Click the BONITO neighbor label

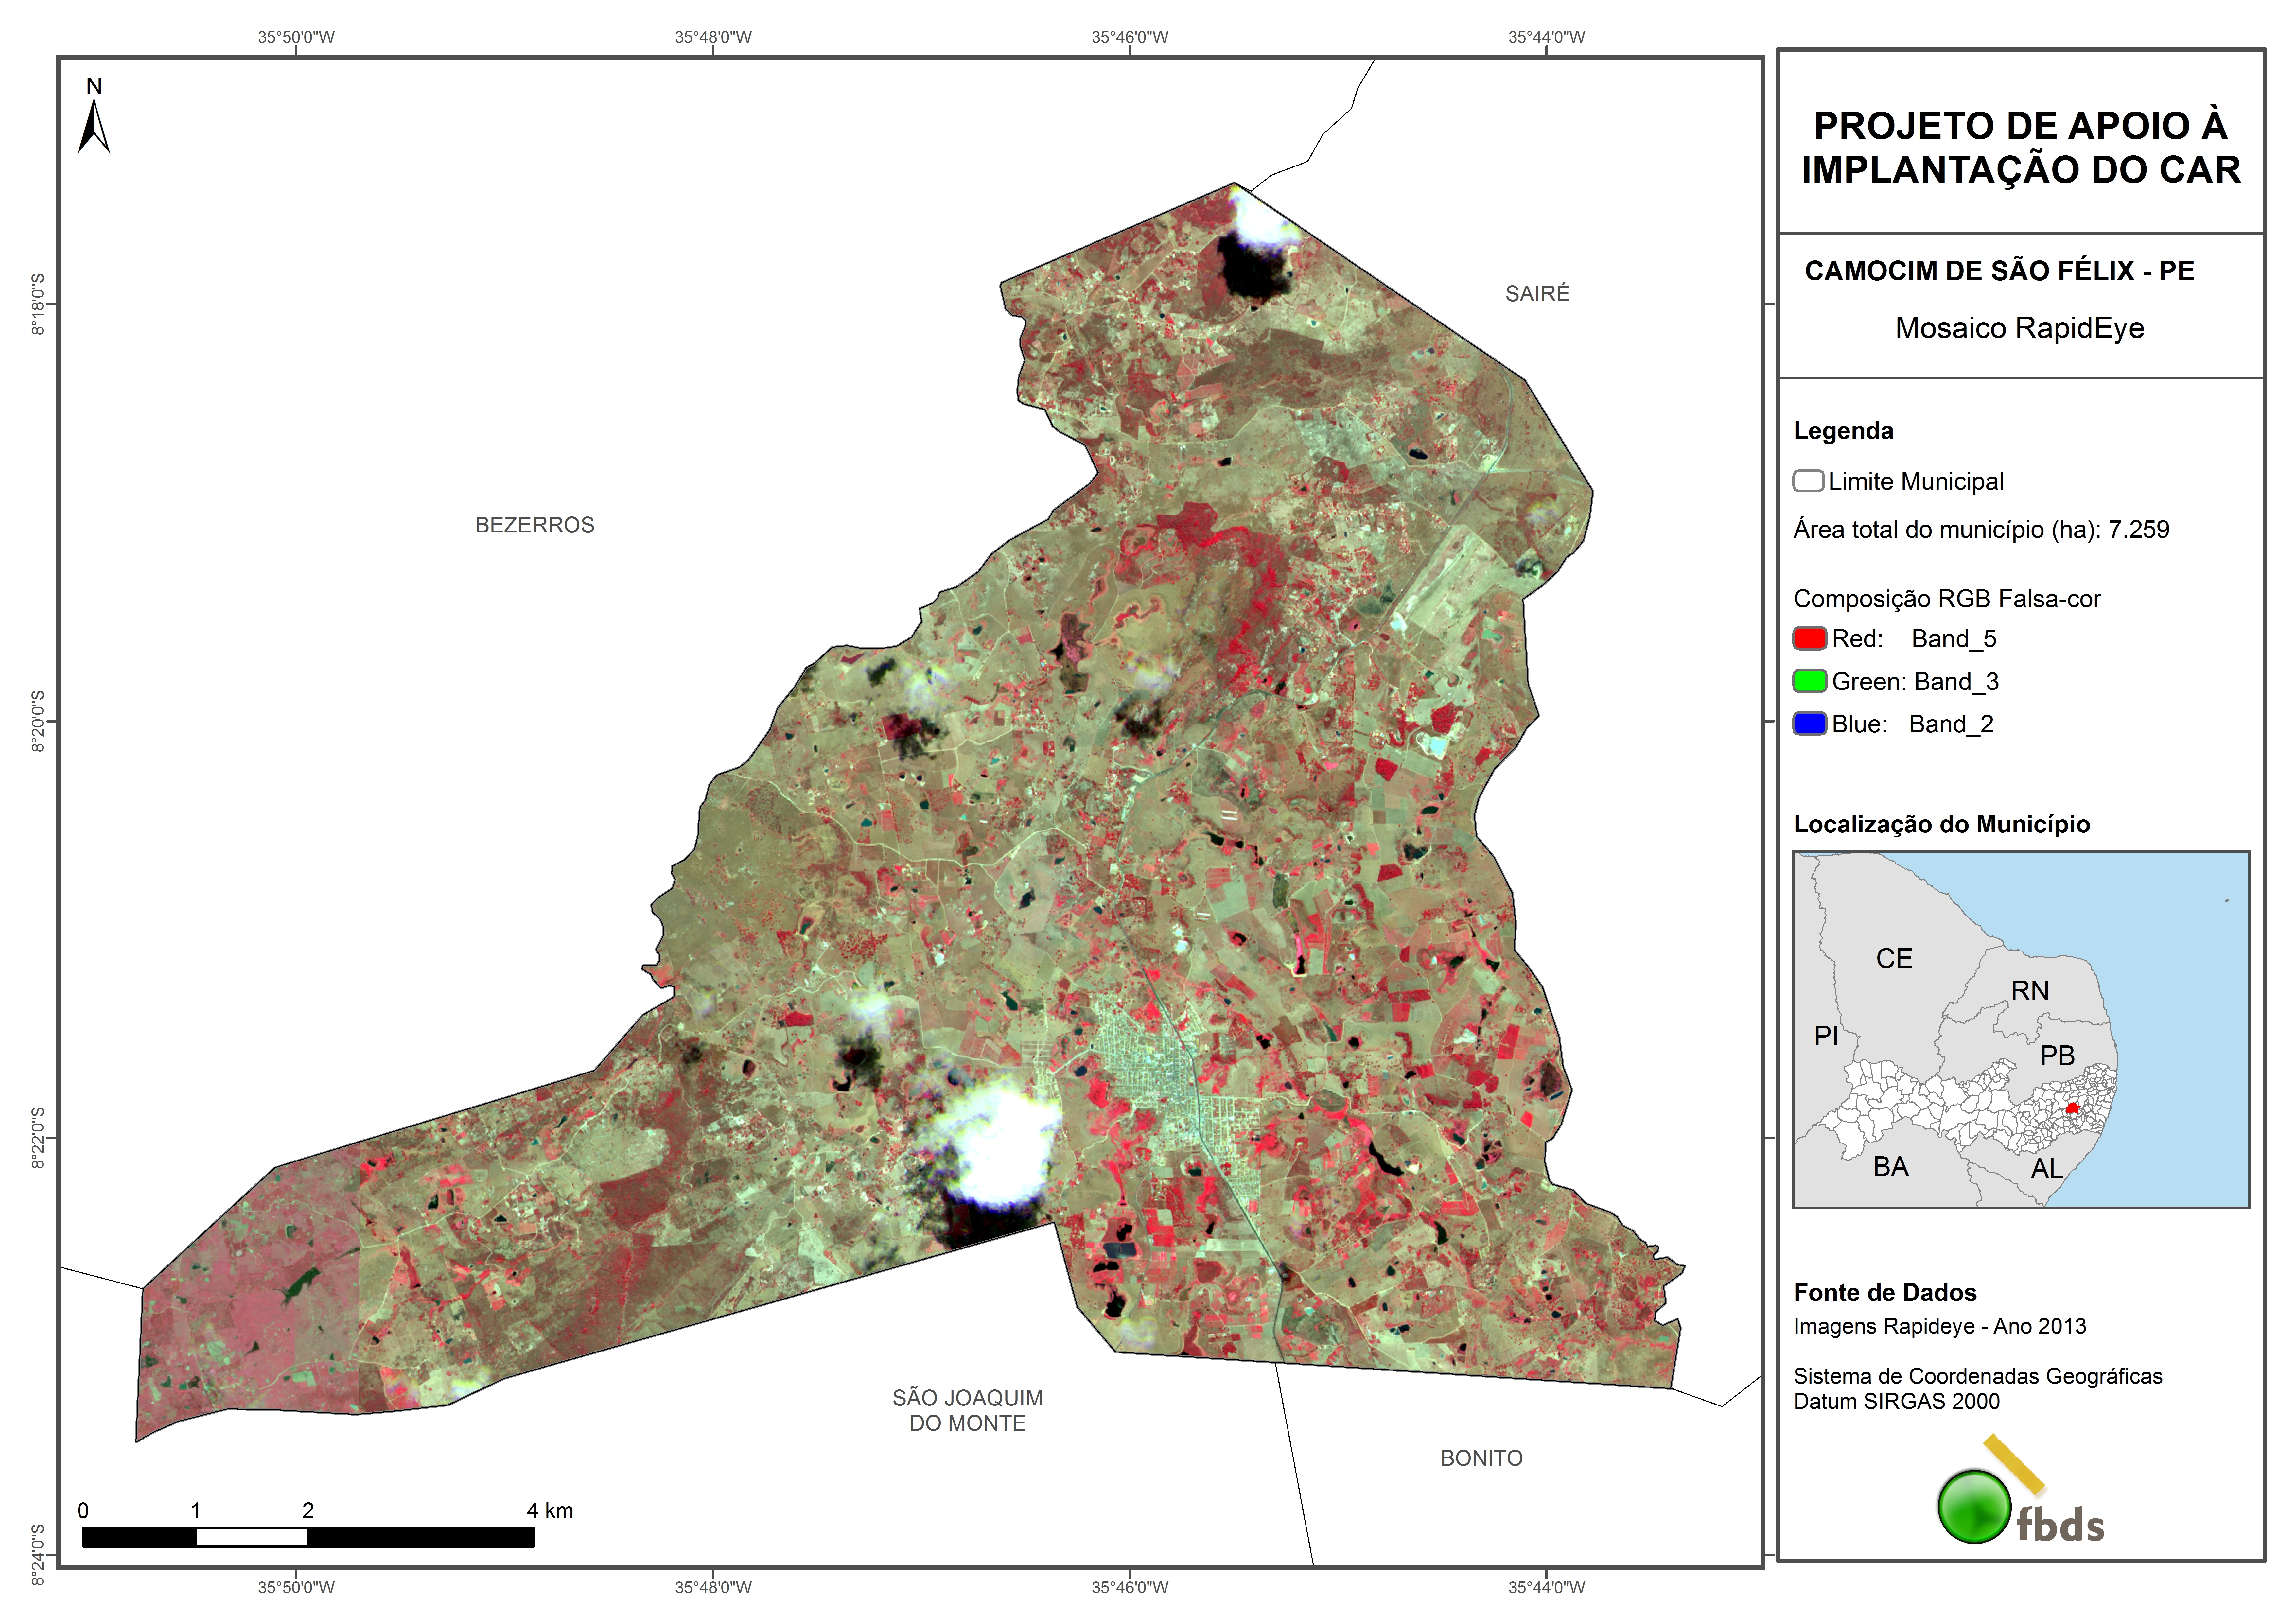point(1481,1458)
